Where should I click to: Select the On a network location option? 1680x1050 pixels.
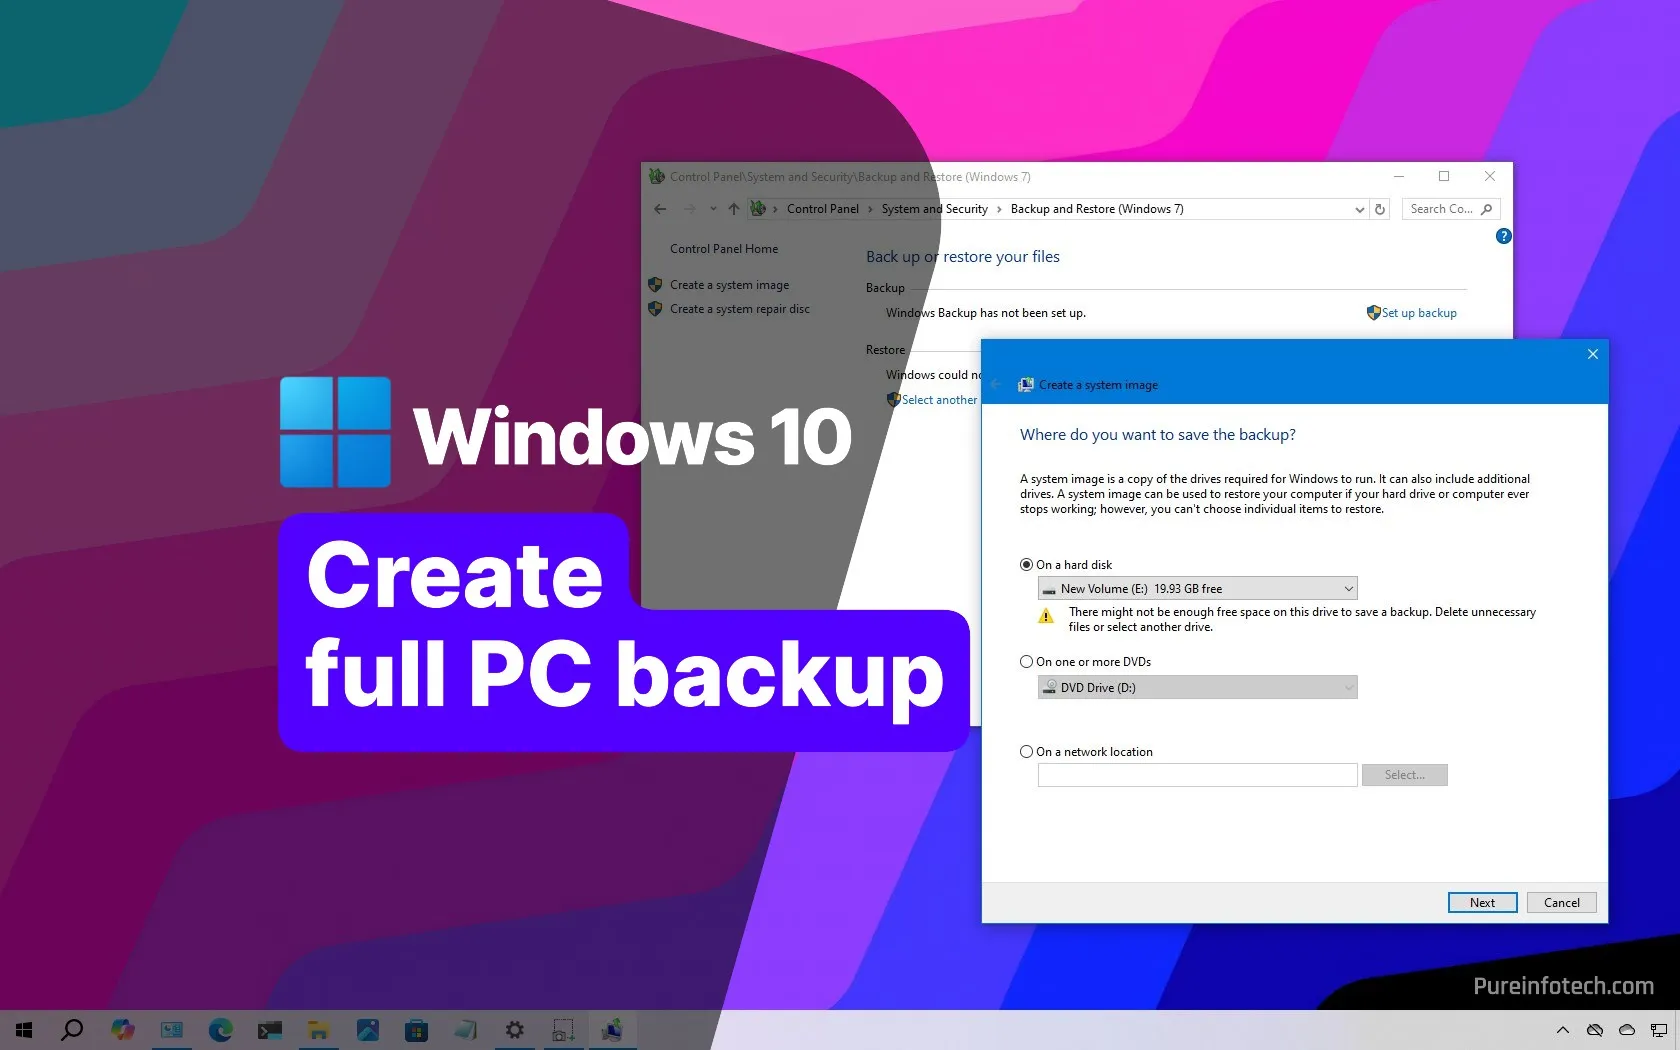point(1026,751)
